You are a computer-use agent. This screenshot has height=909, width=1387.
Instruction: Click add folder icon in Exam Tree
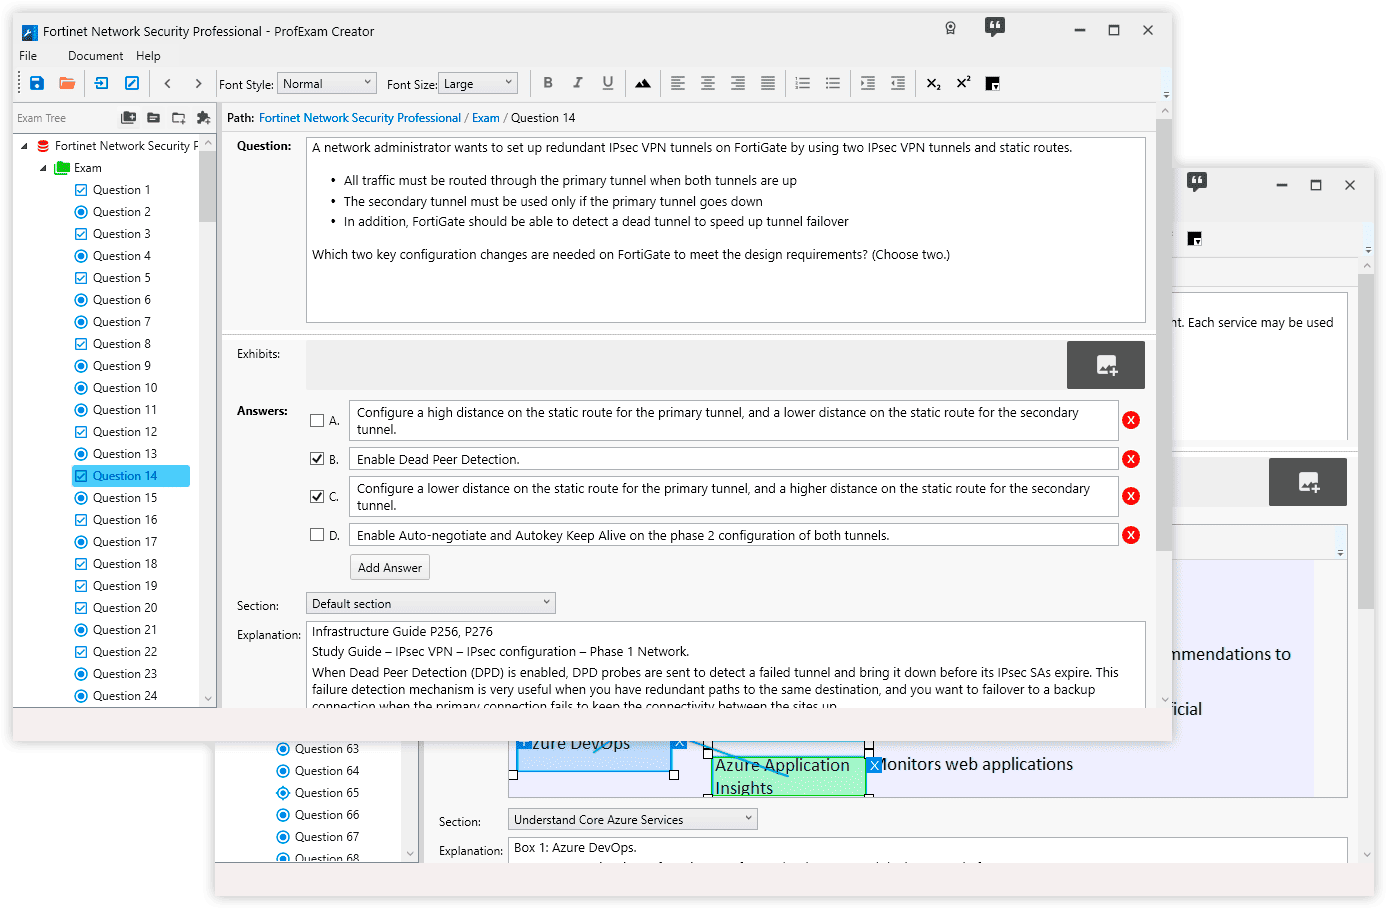[178, 118]
